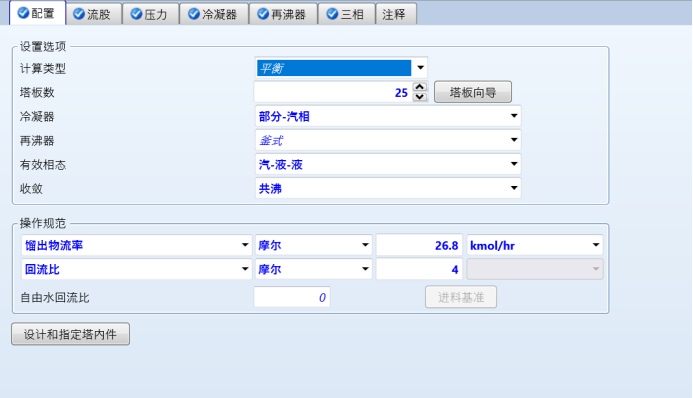Click the distillate rate value 26.8
The height and width of the screenshot is (398, 693).
(419, 245)
